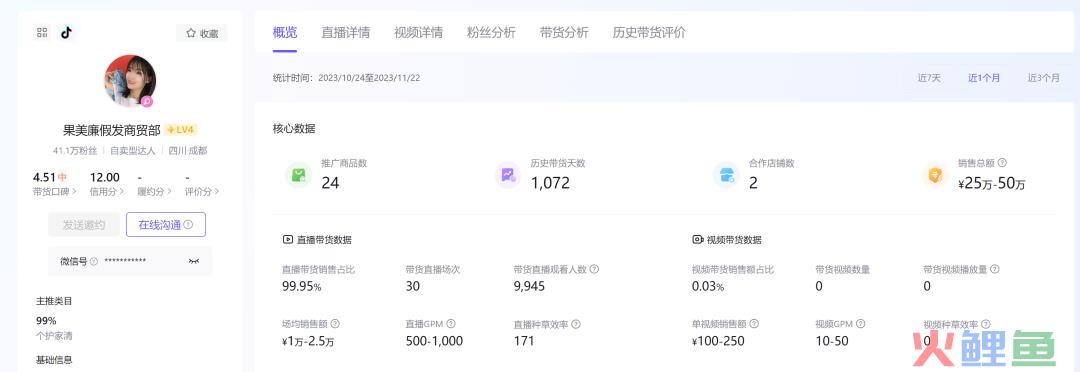
Task: Click help icon beside 直播GPM
Action: pos(450,324)
